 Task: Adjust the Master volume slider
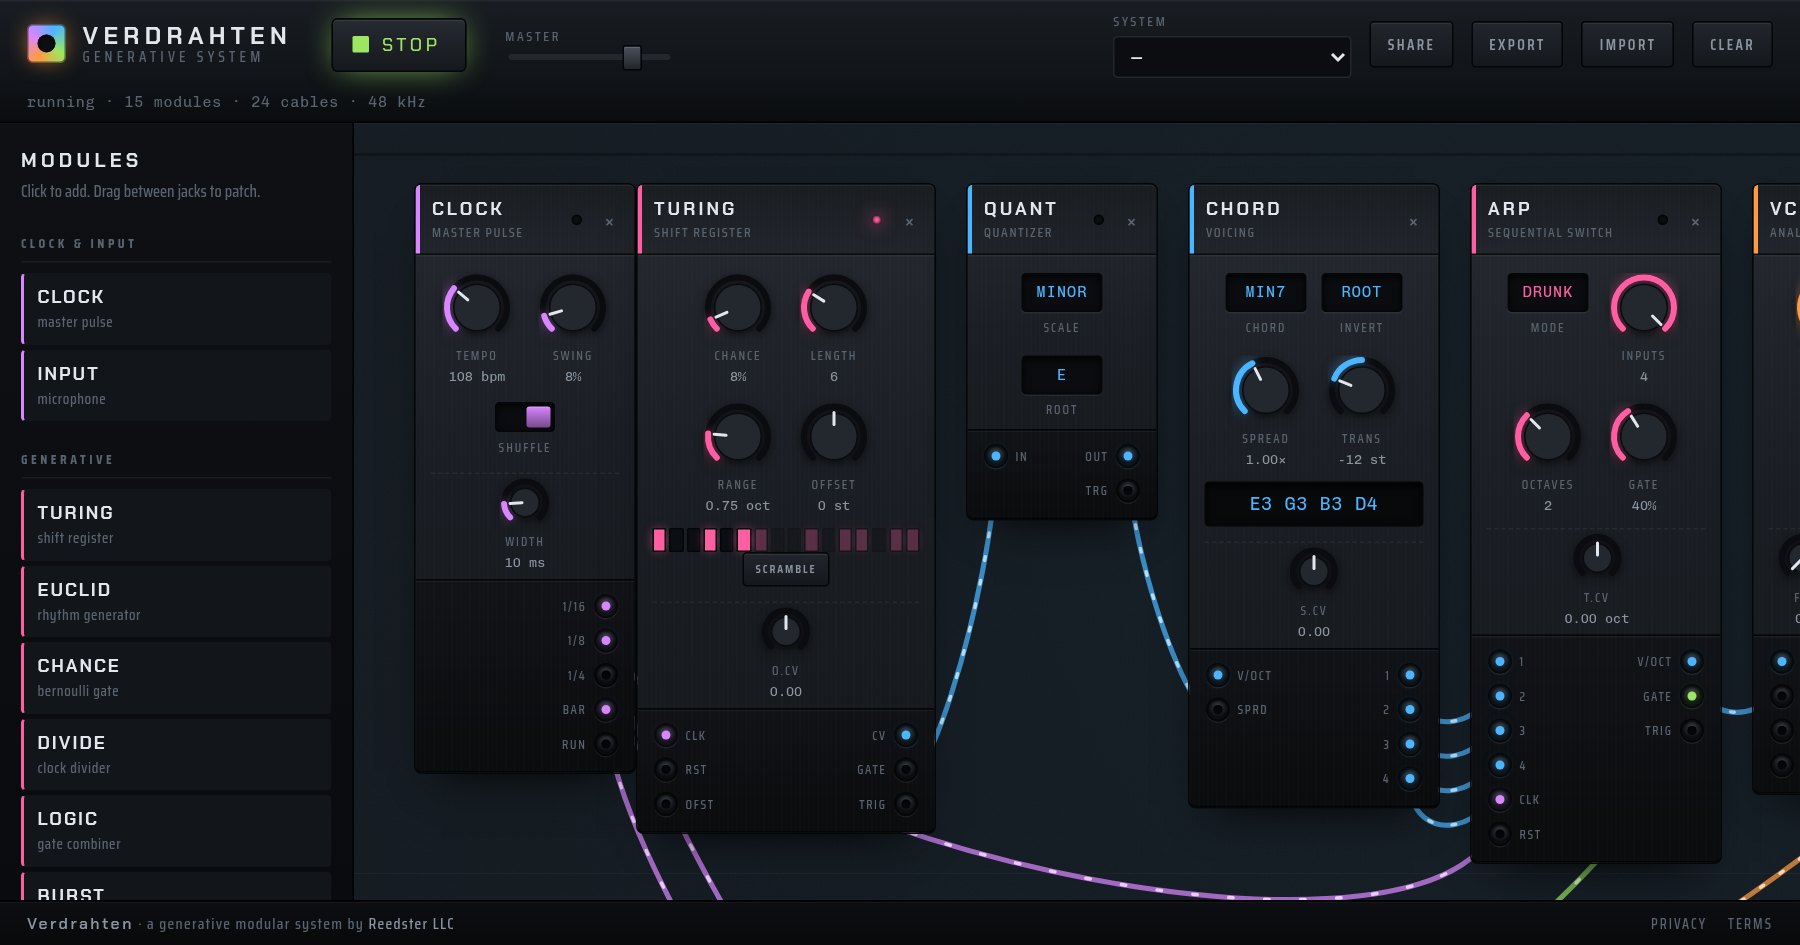(632, 58)
